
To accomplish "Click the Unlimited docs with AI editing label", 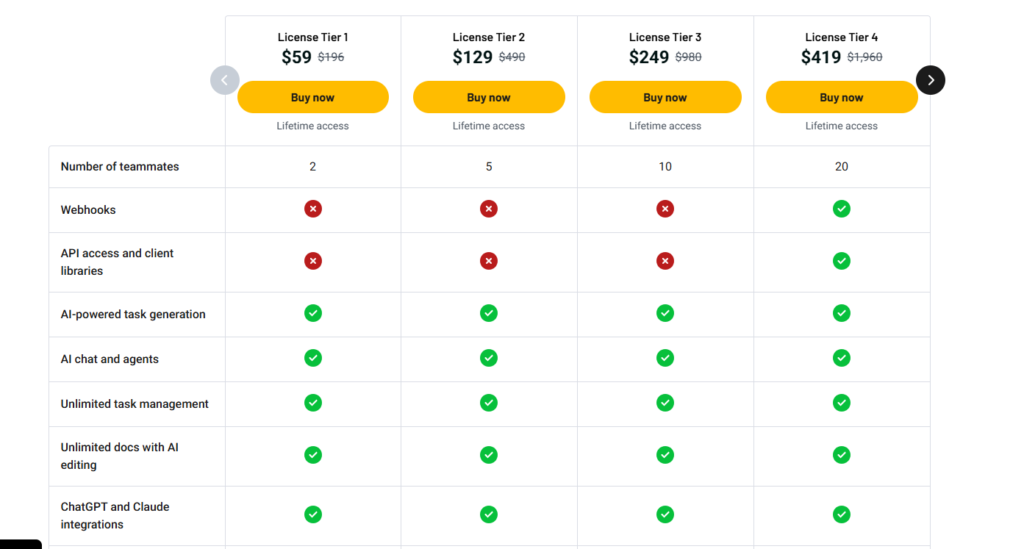I will pos(120,456).
